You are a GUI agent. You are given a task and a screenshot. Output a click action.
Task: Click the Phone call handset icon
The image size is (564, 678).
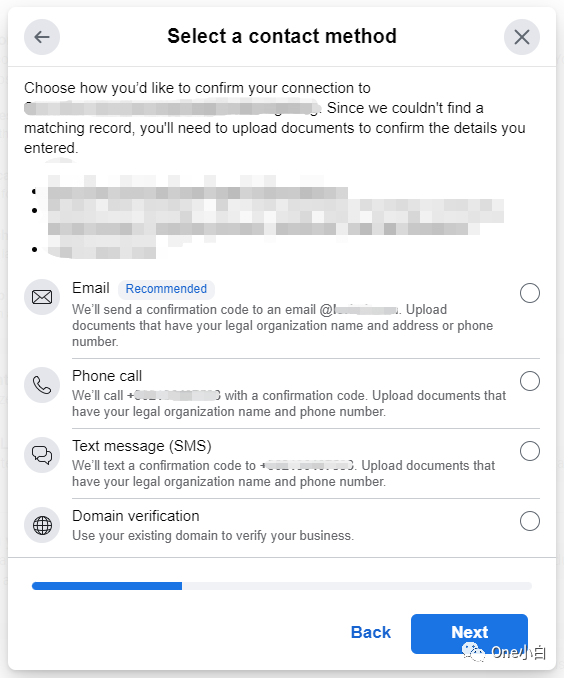[x=42, y=385]
